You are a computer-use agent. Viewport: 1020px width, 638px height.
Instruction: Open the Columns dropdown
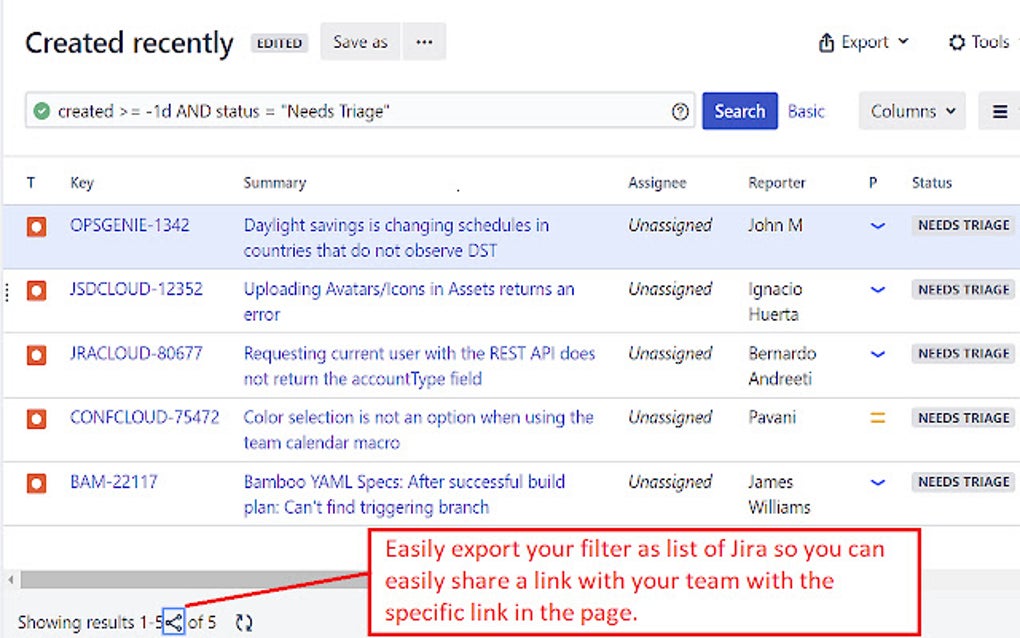(x=910, y=111)
